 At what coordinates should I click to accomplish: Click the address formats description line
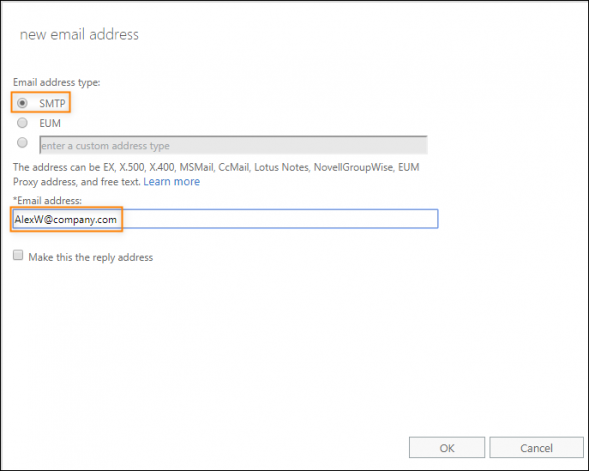coord(216,167)
